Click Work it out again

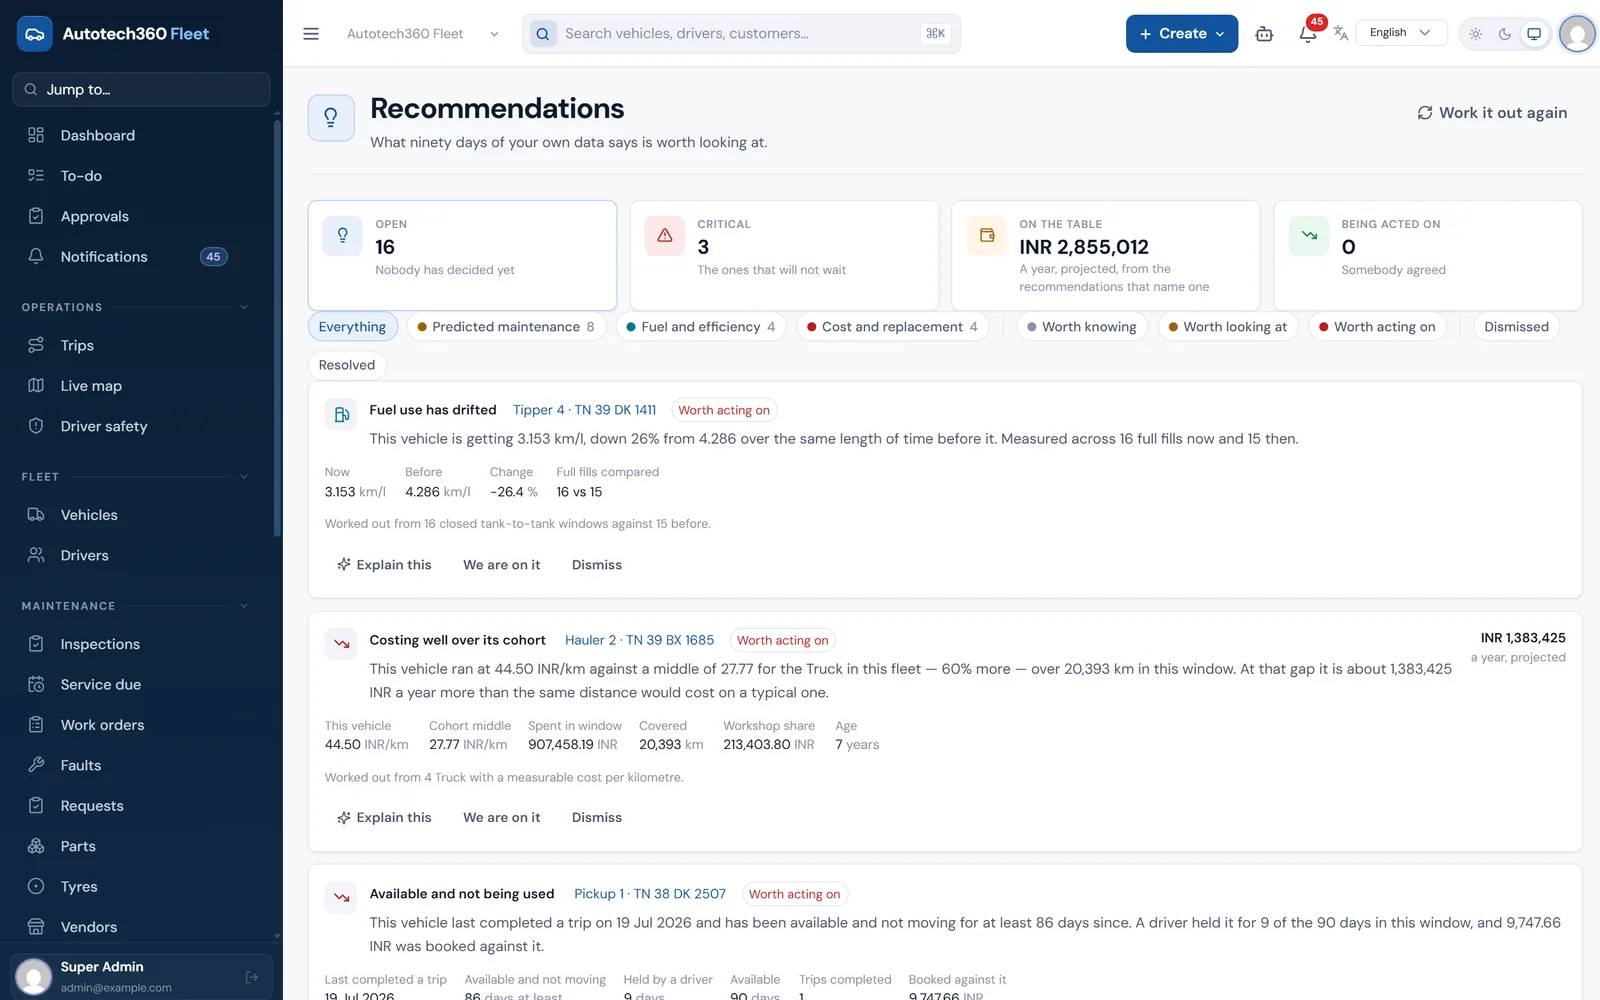pos(1492,113)
